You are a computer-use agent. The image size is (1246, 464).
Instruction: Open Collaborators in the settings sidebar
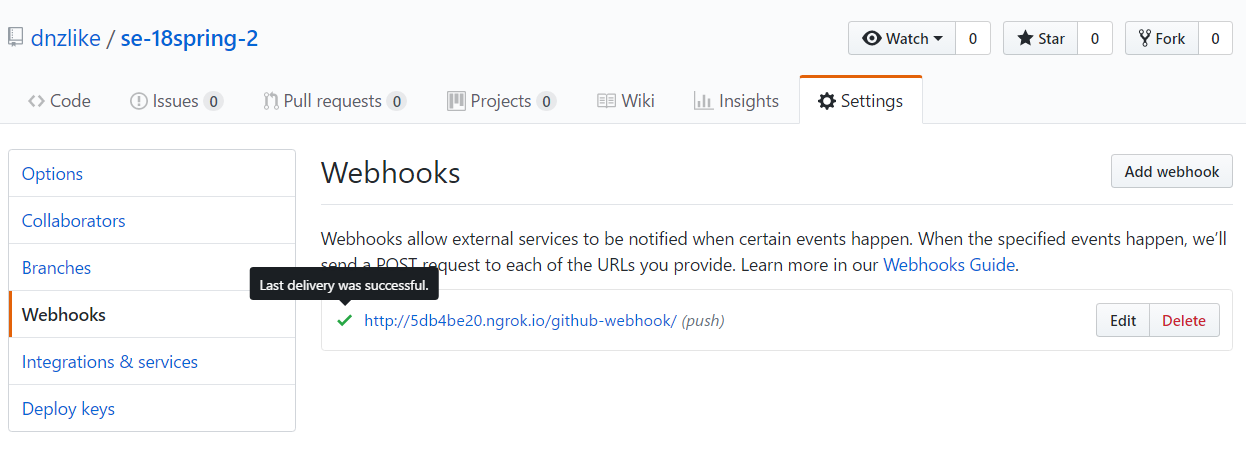[x=152, y=221]
